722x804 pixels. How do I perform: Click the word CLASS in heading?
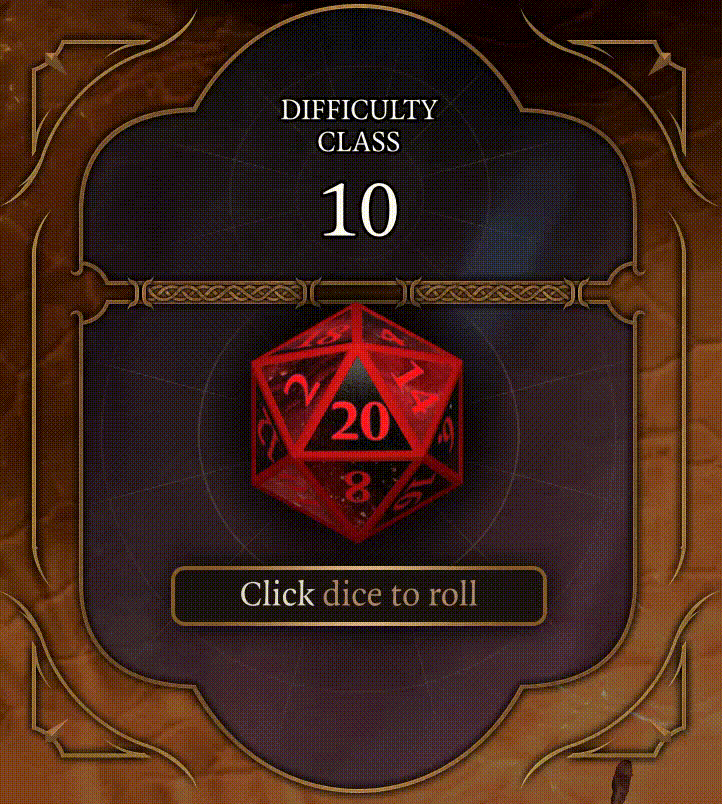(358, 142)
